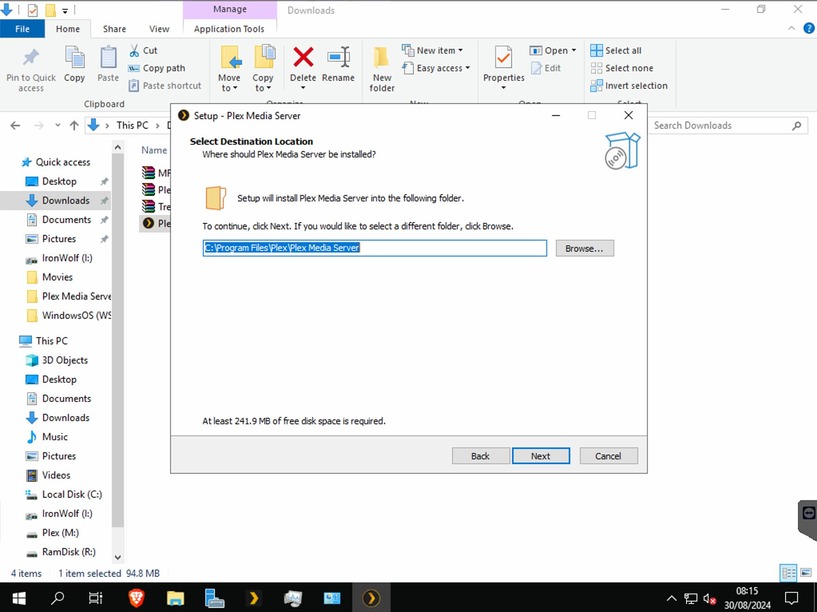Switch to the Share ribbon tab

114,29
